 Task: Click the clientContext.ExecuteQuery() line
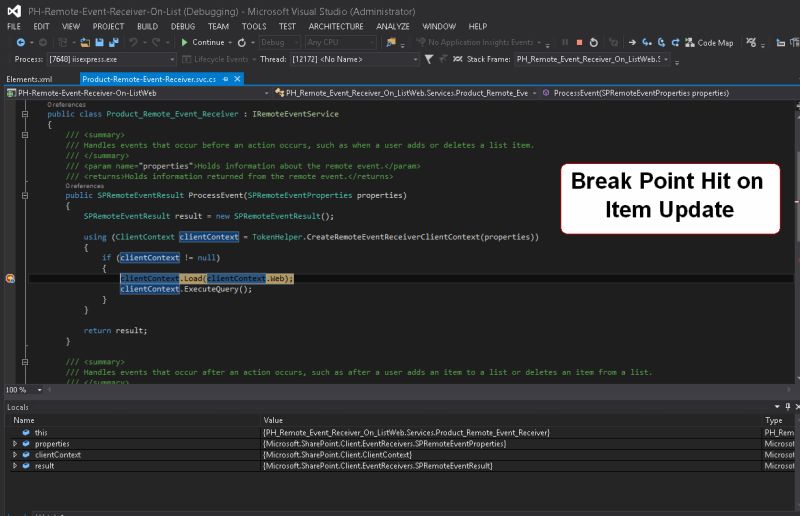(186, 289)
